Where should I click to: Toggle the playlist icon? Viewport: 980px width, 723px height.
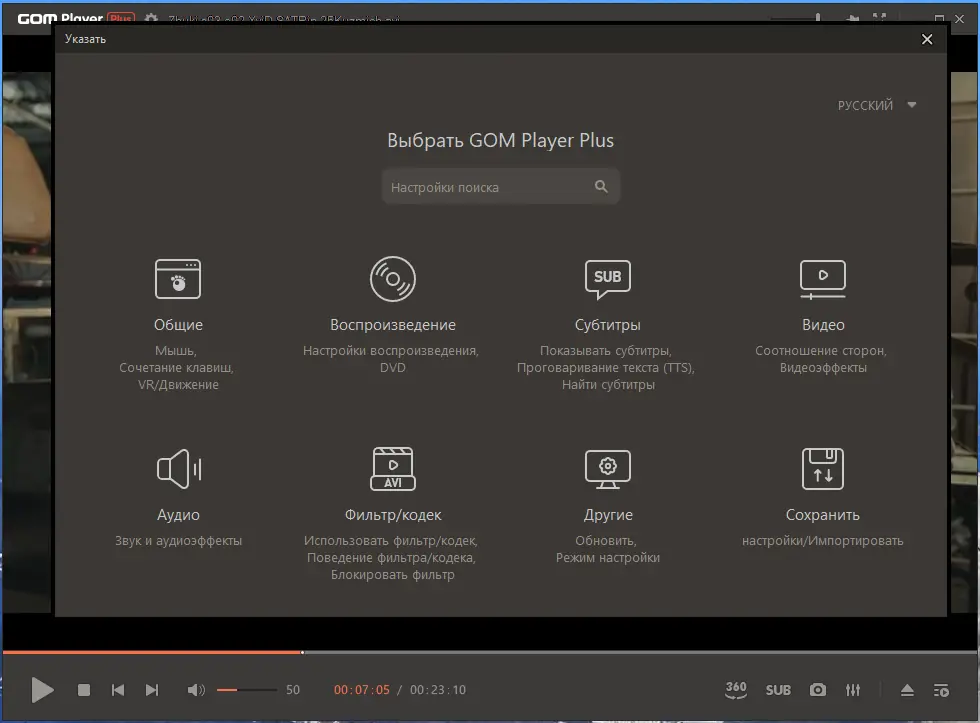pyautogui.click(x=941, y=690)
